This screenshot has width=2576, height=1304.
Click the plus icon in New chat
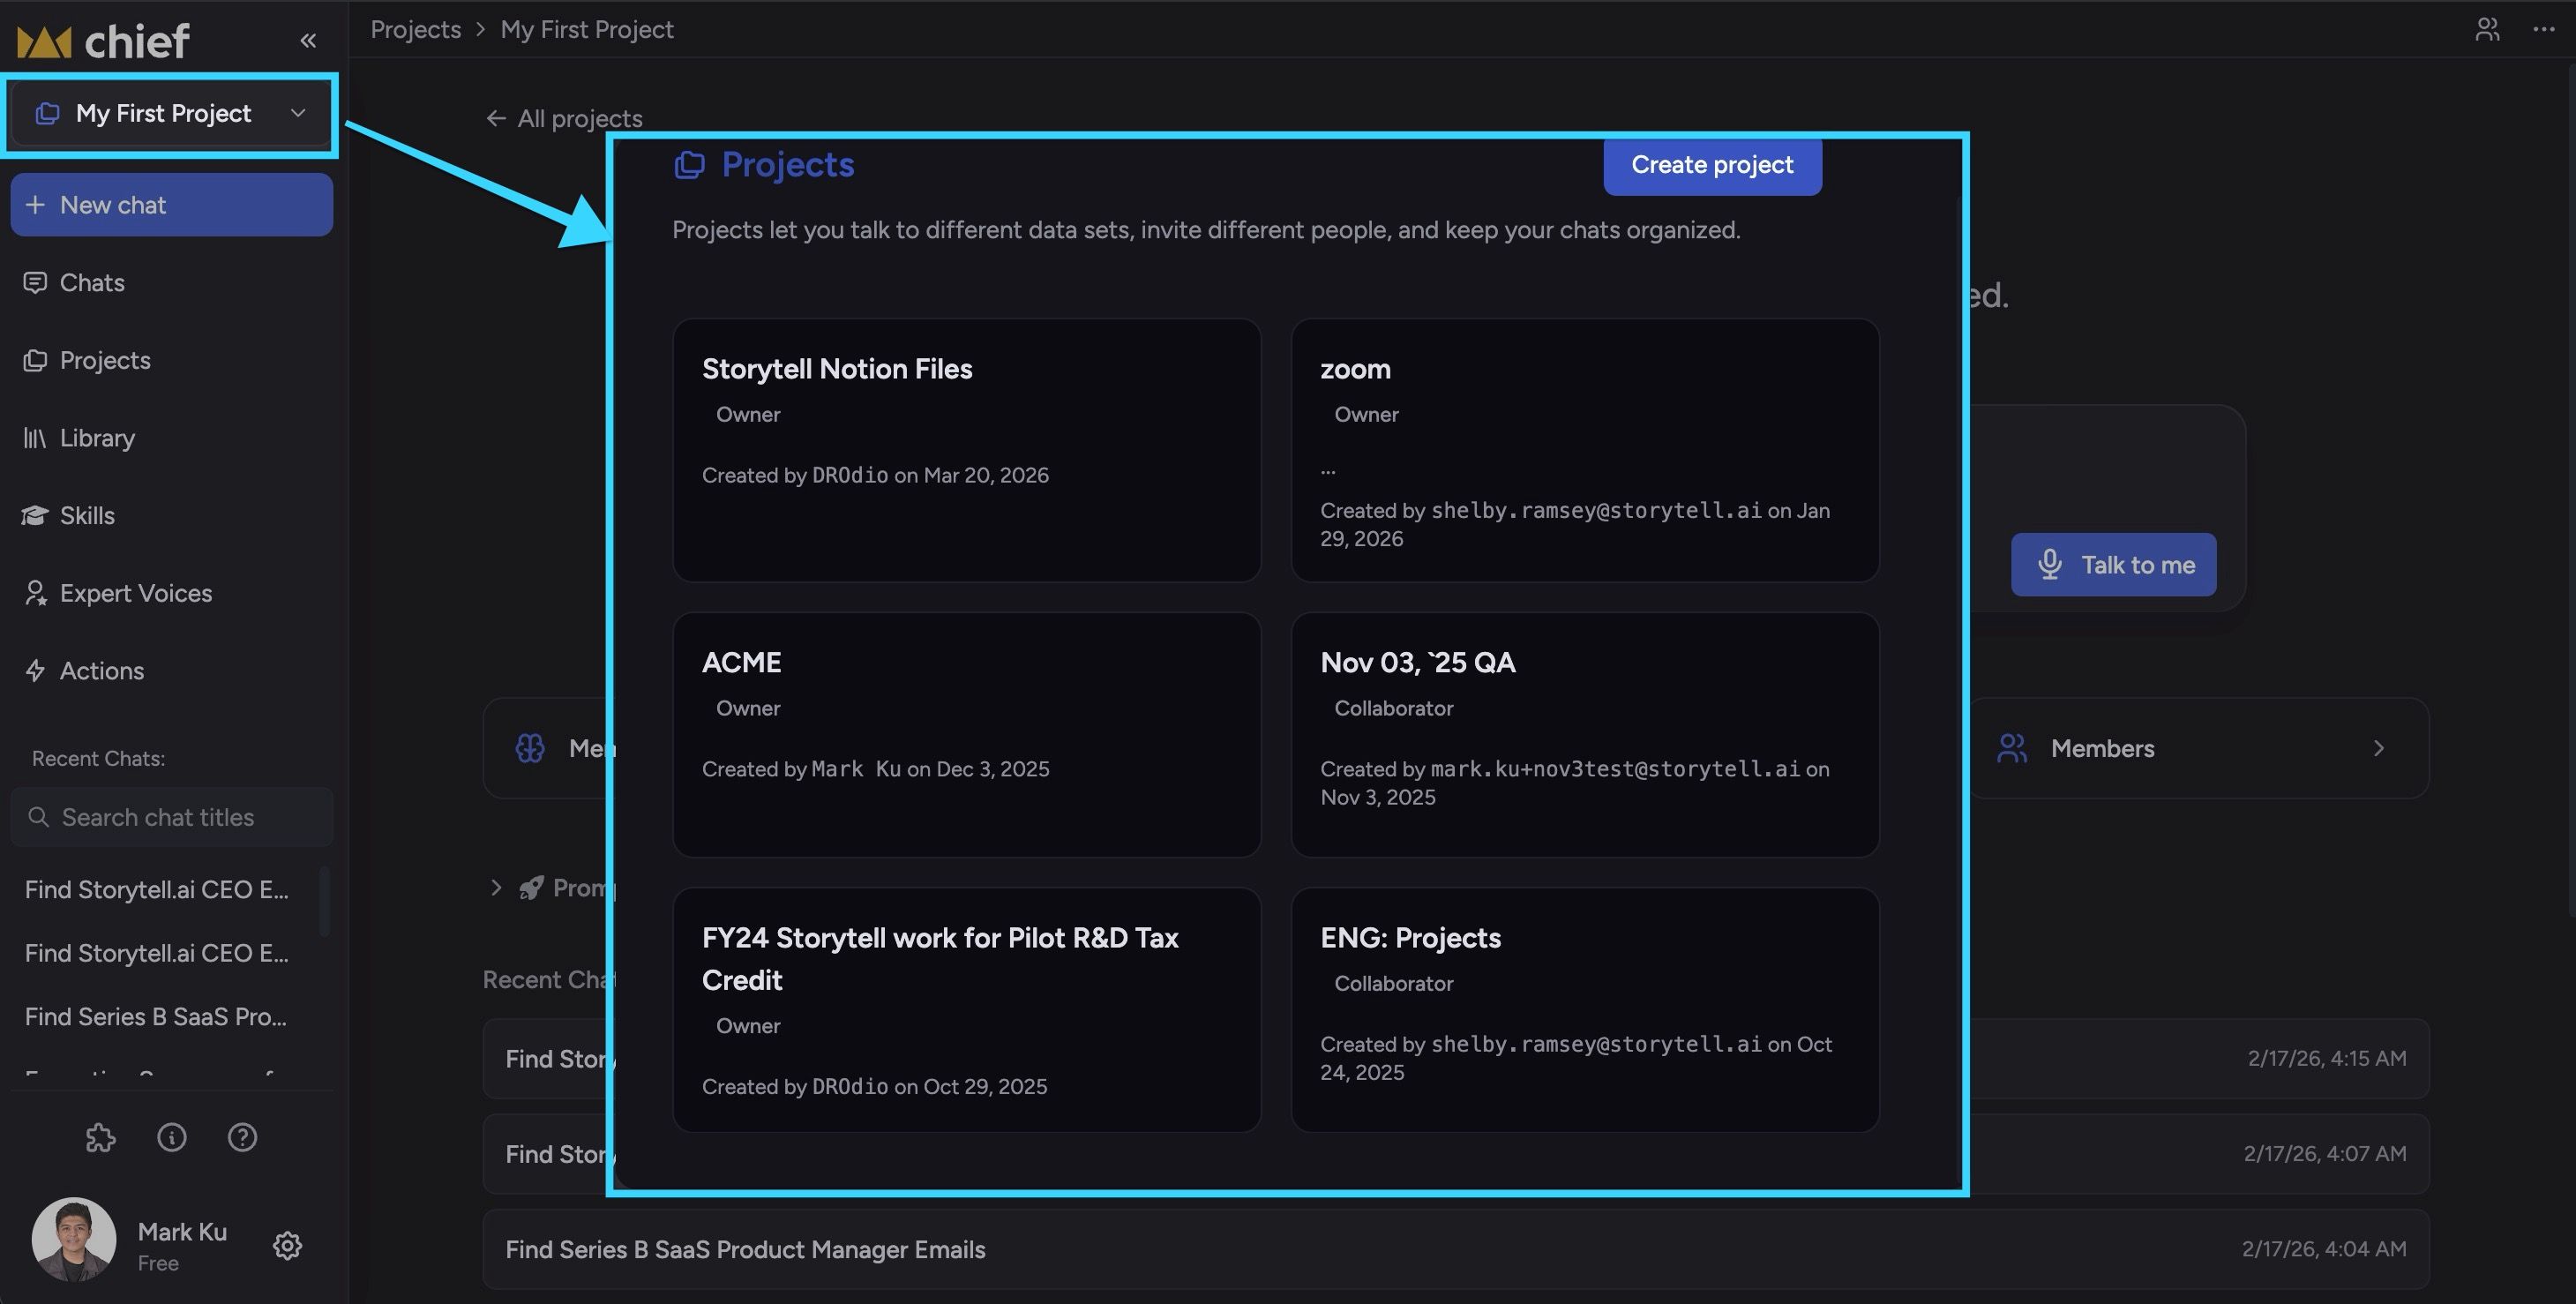coord(35,205)
